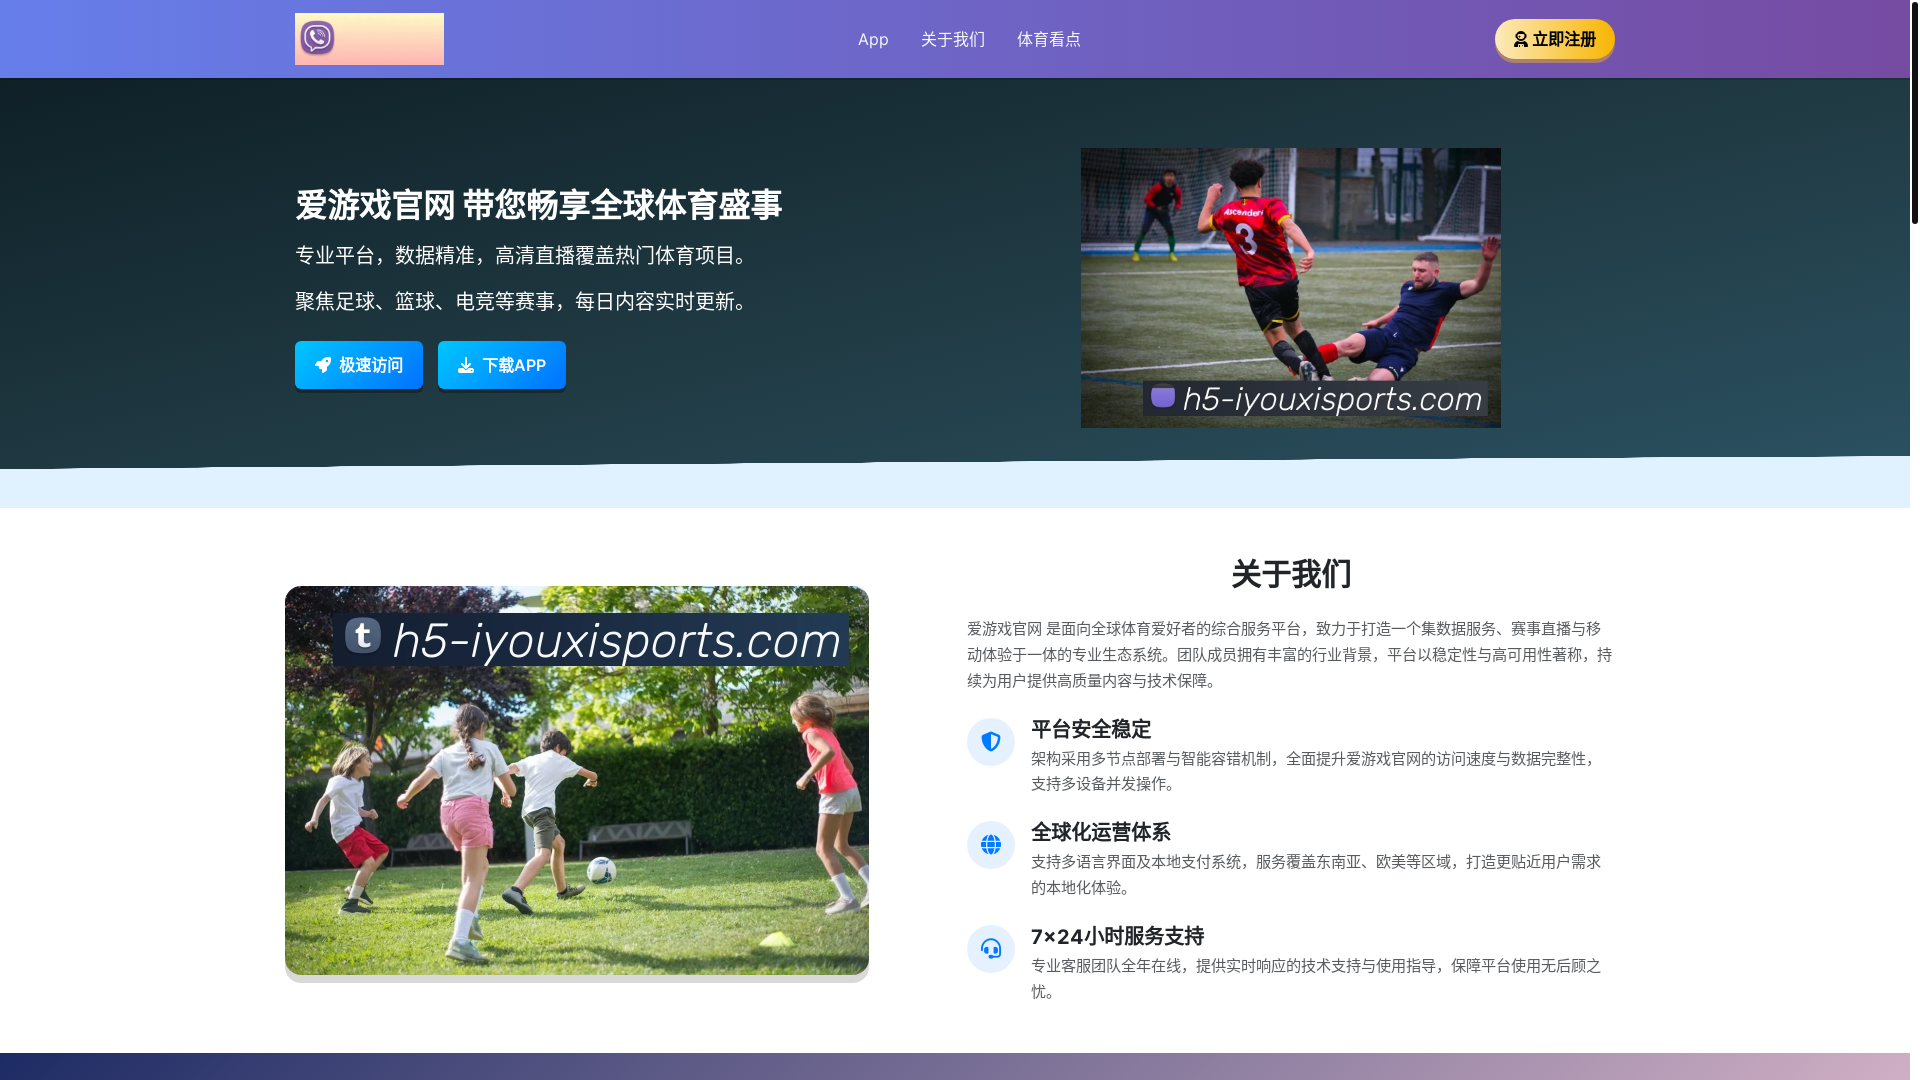Click the 立即注册 register button
Viewport: 1920px width, 1080px height.
click(1554, 39)
